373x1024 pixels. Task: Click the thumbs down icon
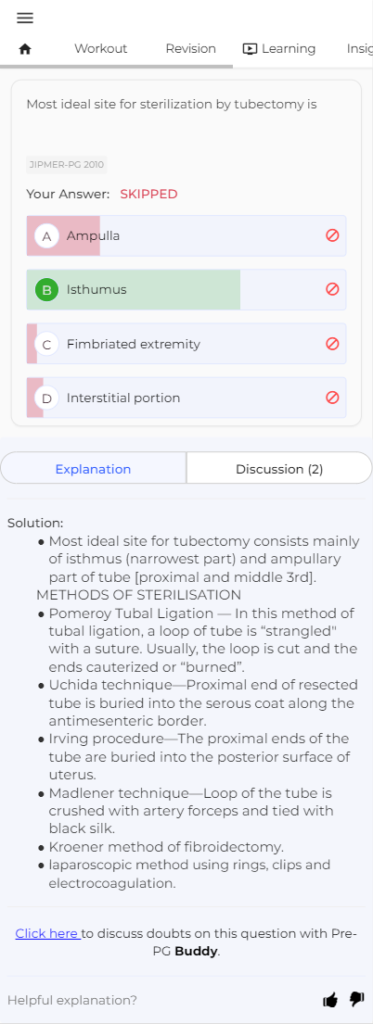[x=357, y=999]
